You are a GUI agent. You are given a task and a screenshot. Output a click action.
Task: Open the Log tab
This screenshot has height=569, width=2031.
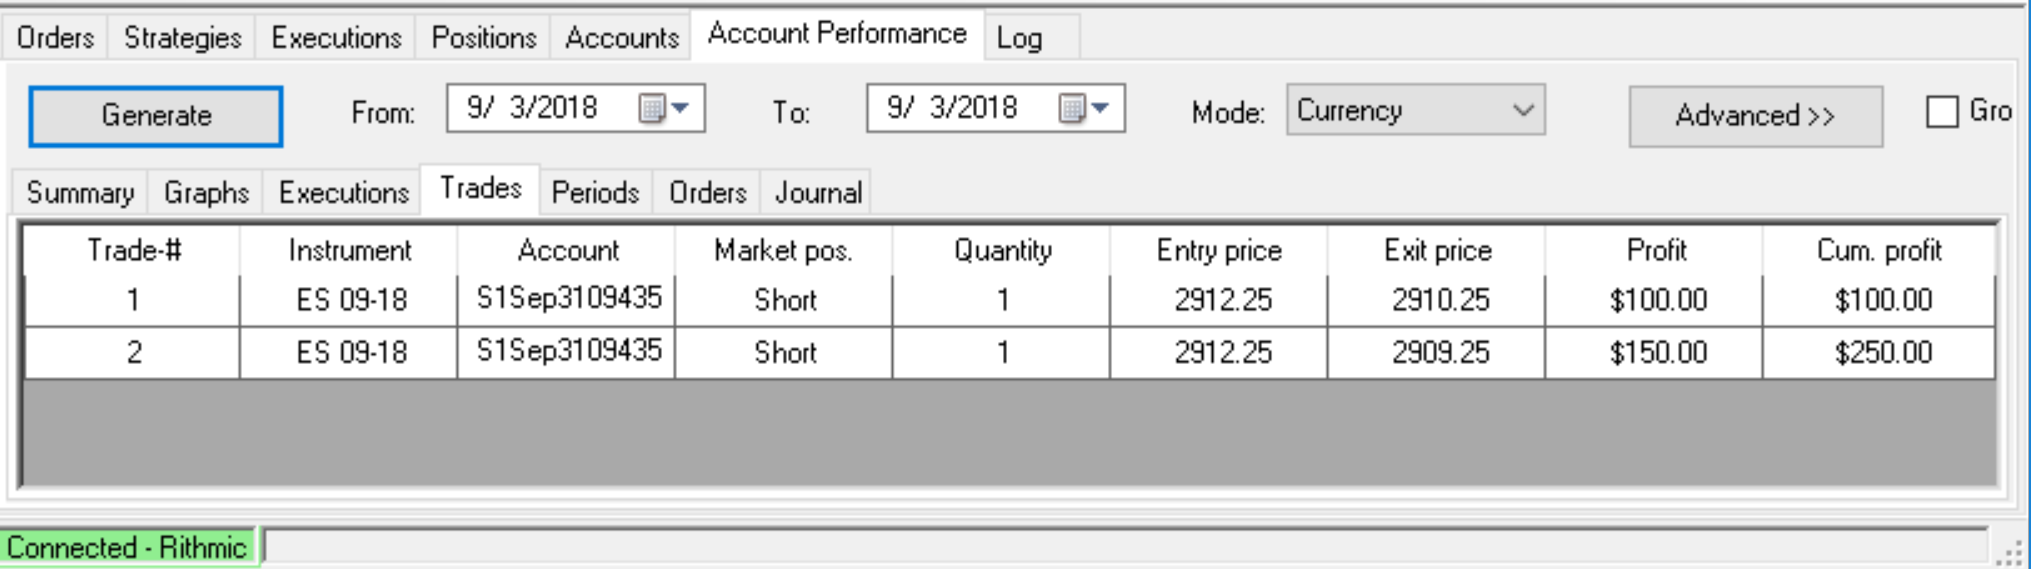[1019, 38]
